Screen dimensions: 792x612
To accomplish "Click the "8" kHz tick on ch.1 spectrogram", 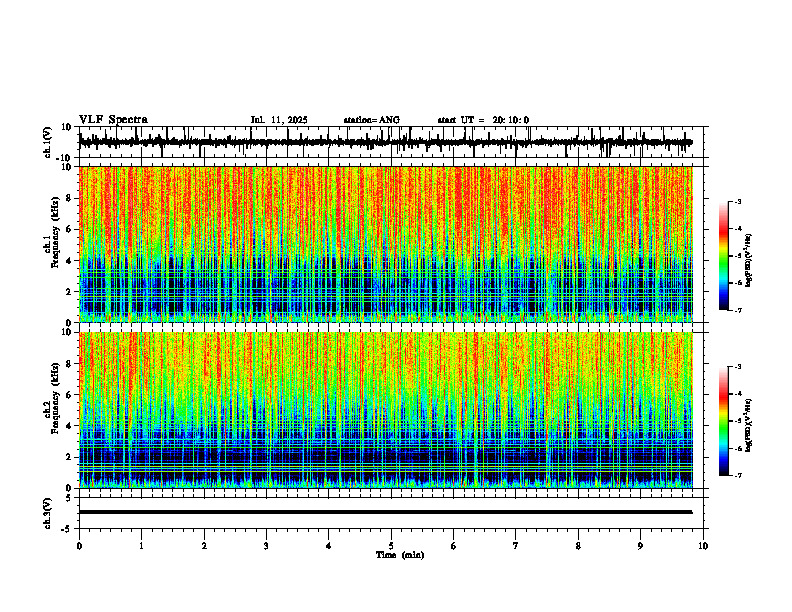I will (x=69, y=198).
